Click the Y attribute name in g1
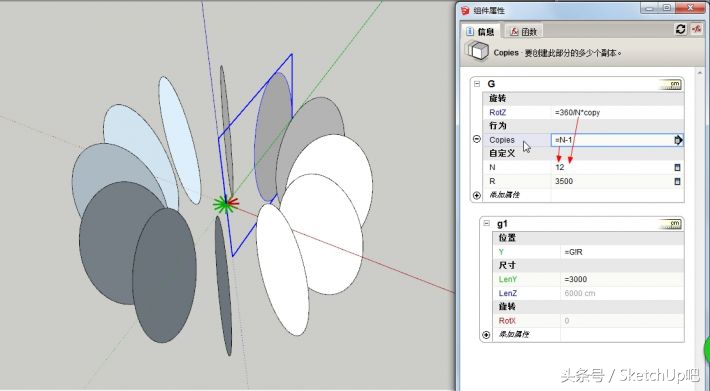710x391 pixels. 501,252
